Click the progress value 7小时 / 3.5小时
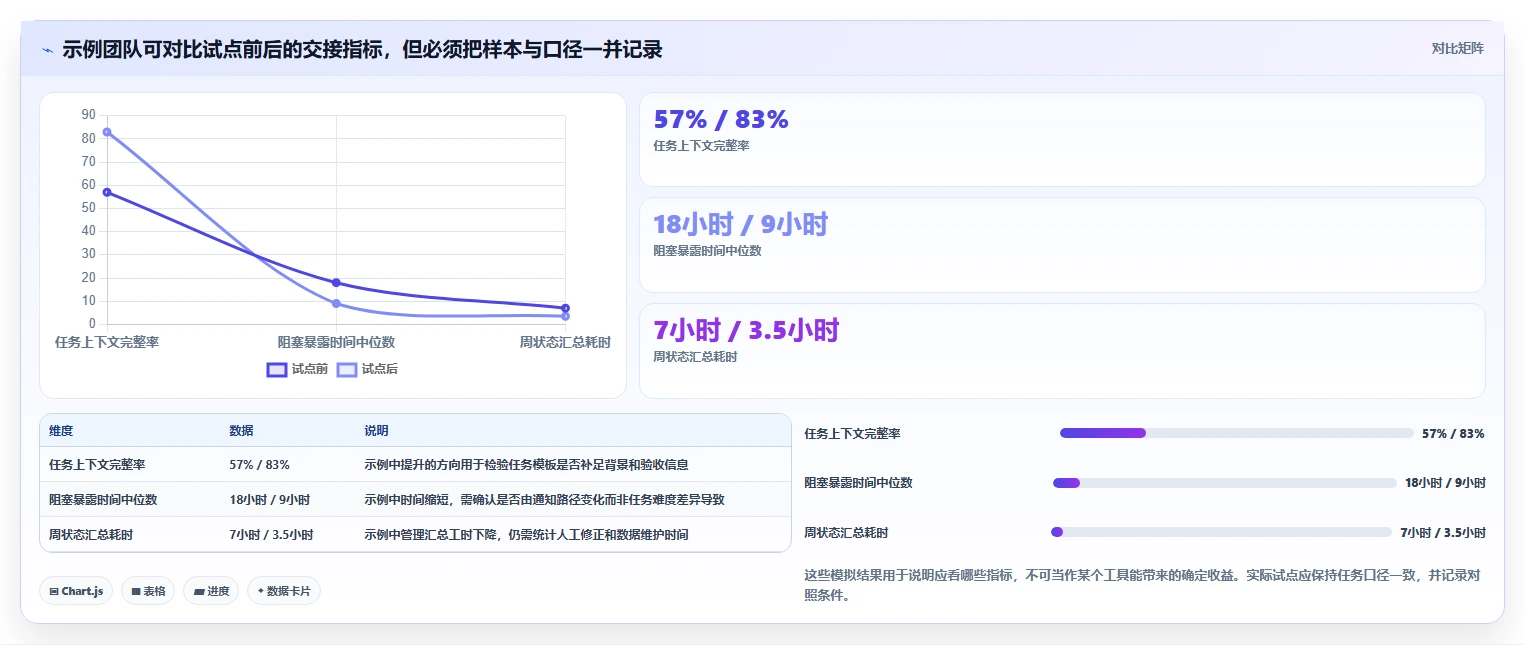Image resolution: width=1525 pixels, height=645 pixels. pyautogui.click(x=1442, y=532)
